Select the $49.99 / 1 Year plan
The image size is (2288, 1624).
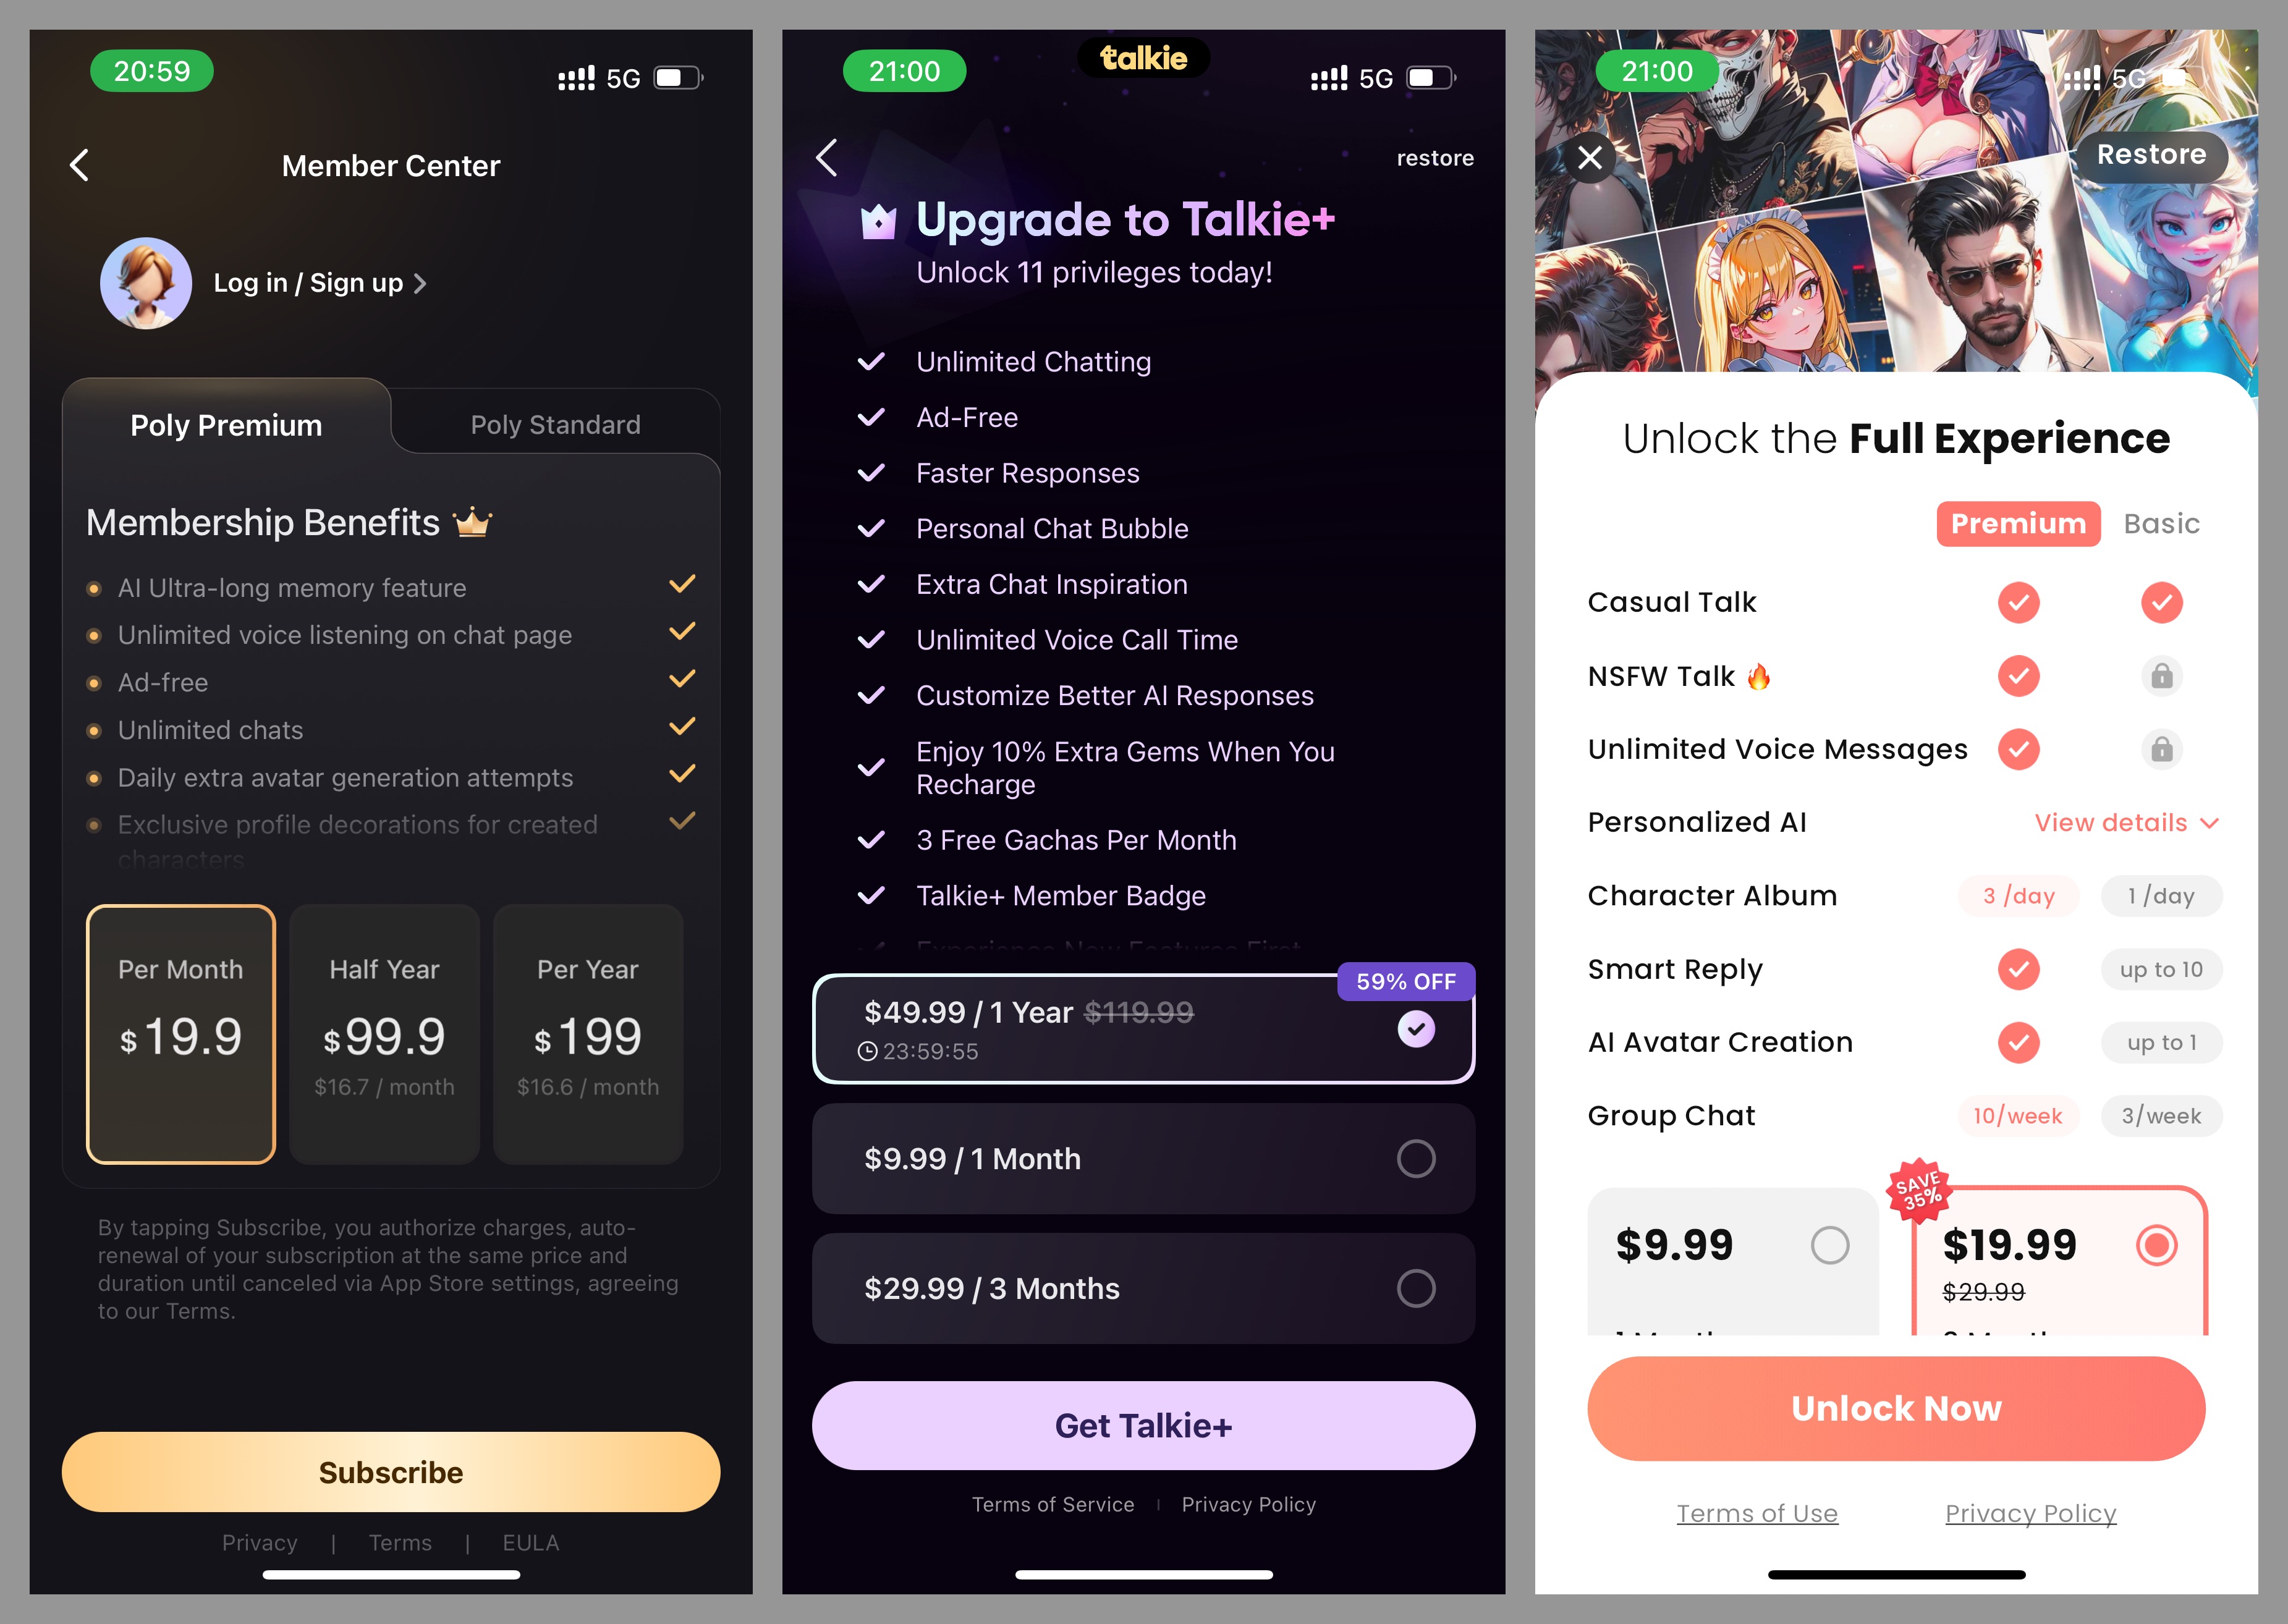point(1143,1029)
